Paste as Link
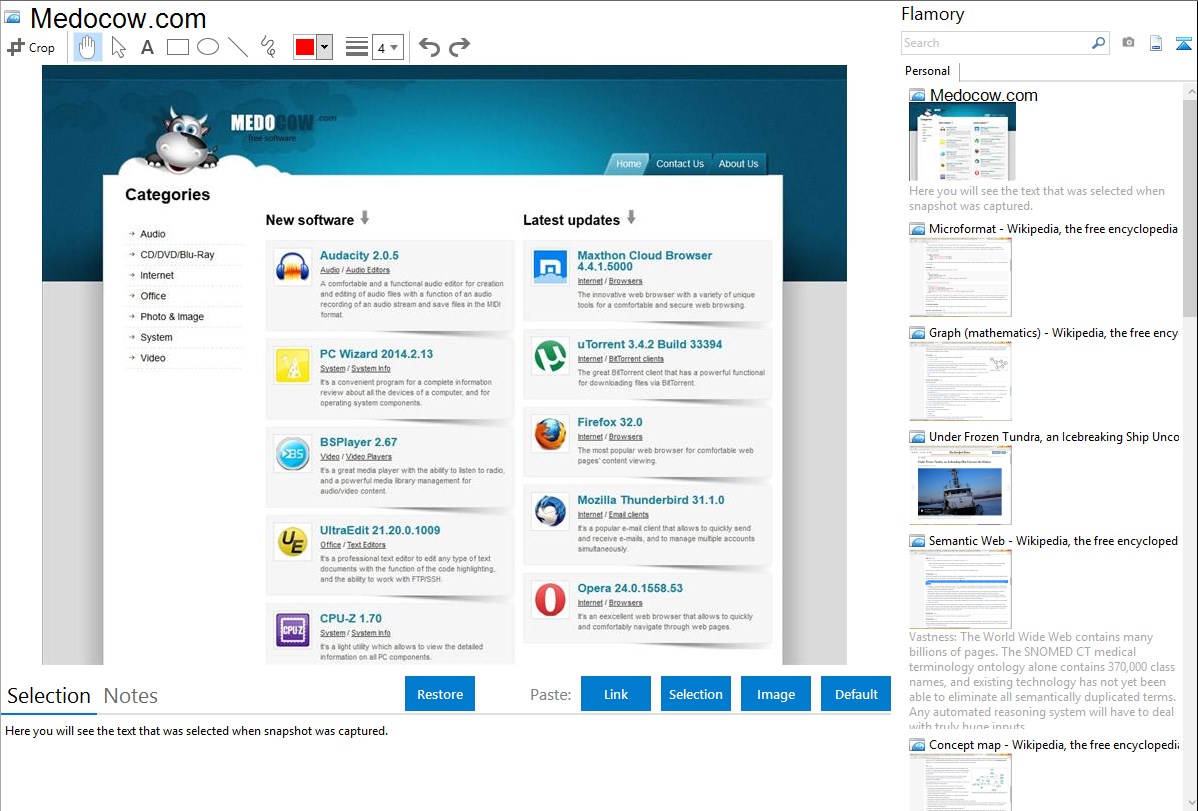The image size is (1198, 811). (x=616, y=694)
